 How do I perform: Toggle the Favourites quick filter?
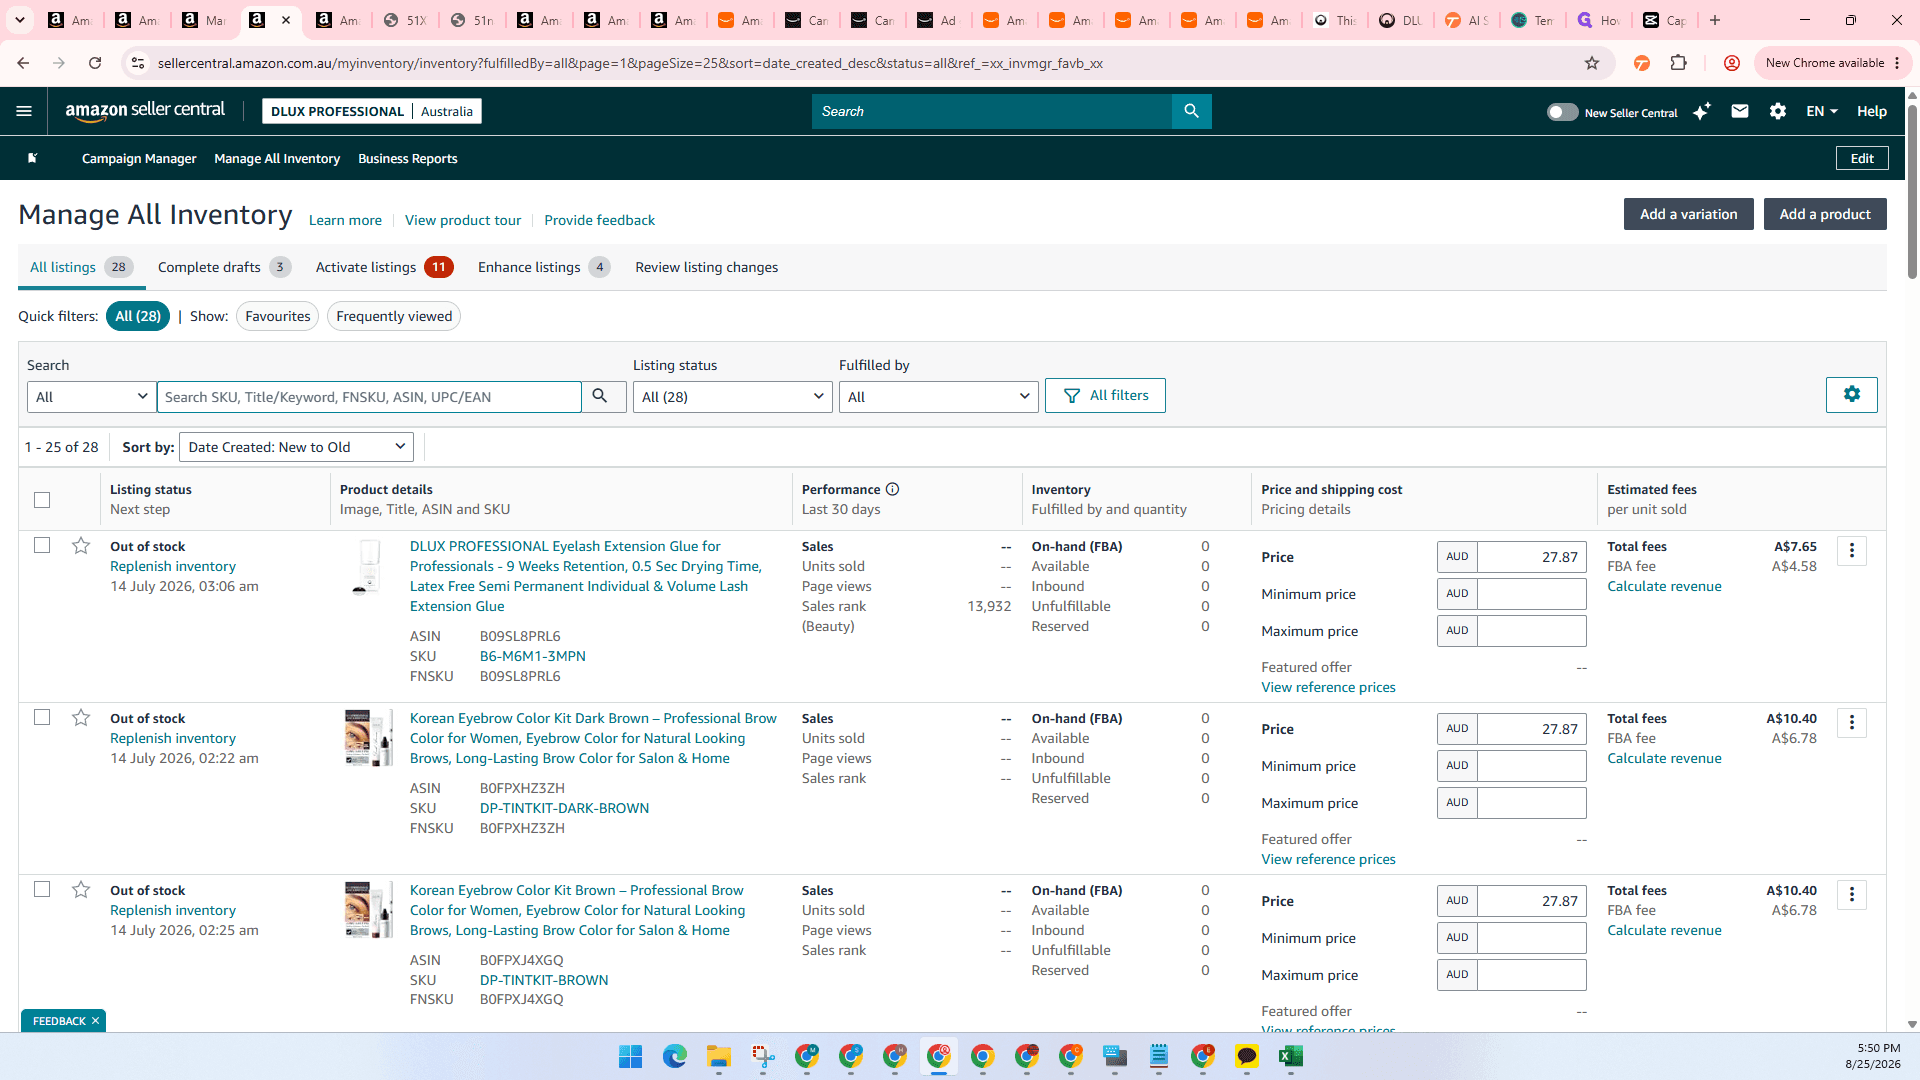pyautogui.click(x=277, y=316)
